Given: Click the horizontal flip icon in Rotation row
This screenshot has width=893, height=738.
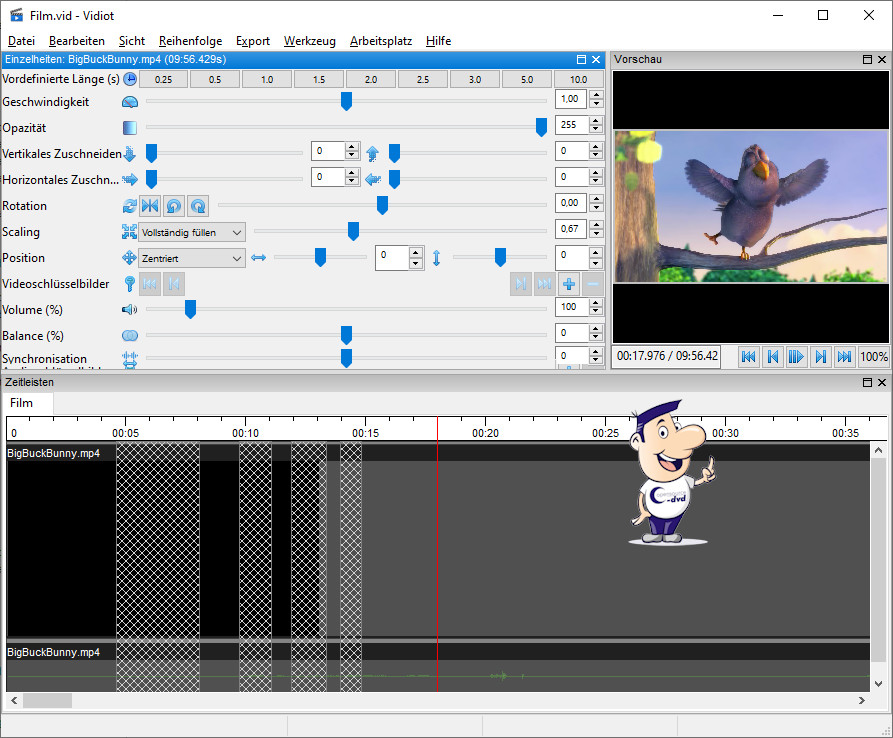Looking at the screenshot, I should pyautogui.click(x=150, y=206).
